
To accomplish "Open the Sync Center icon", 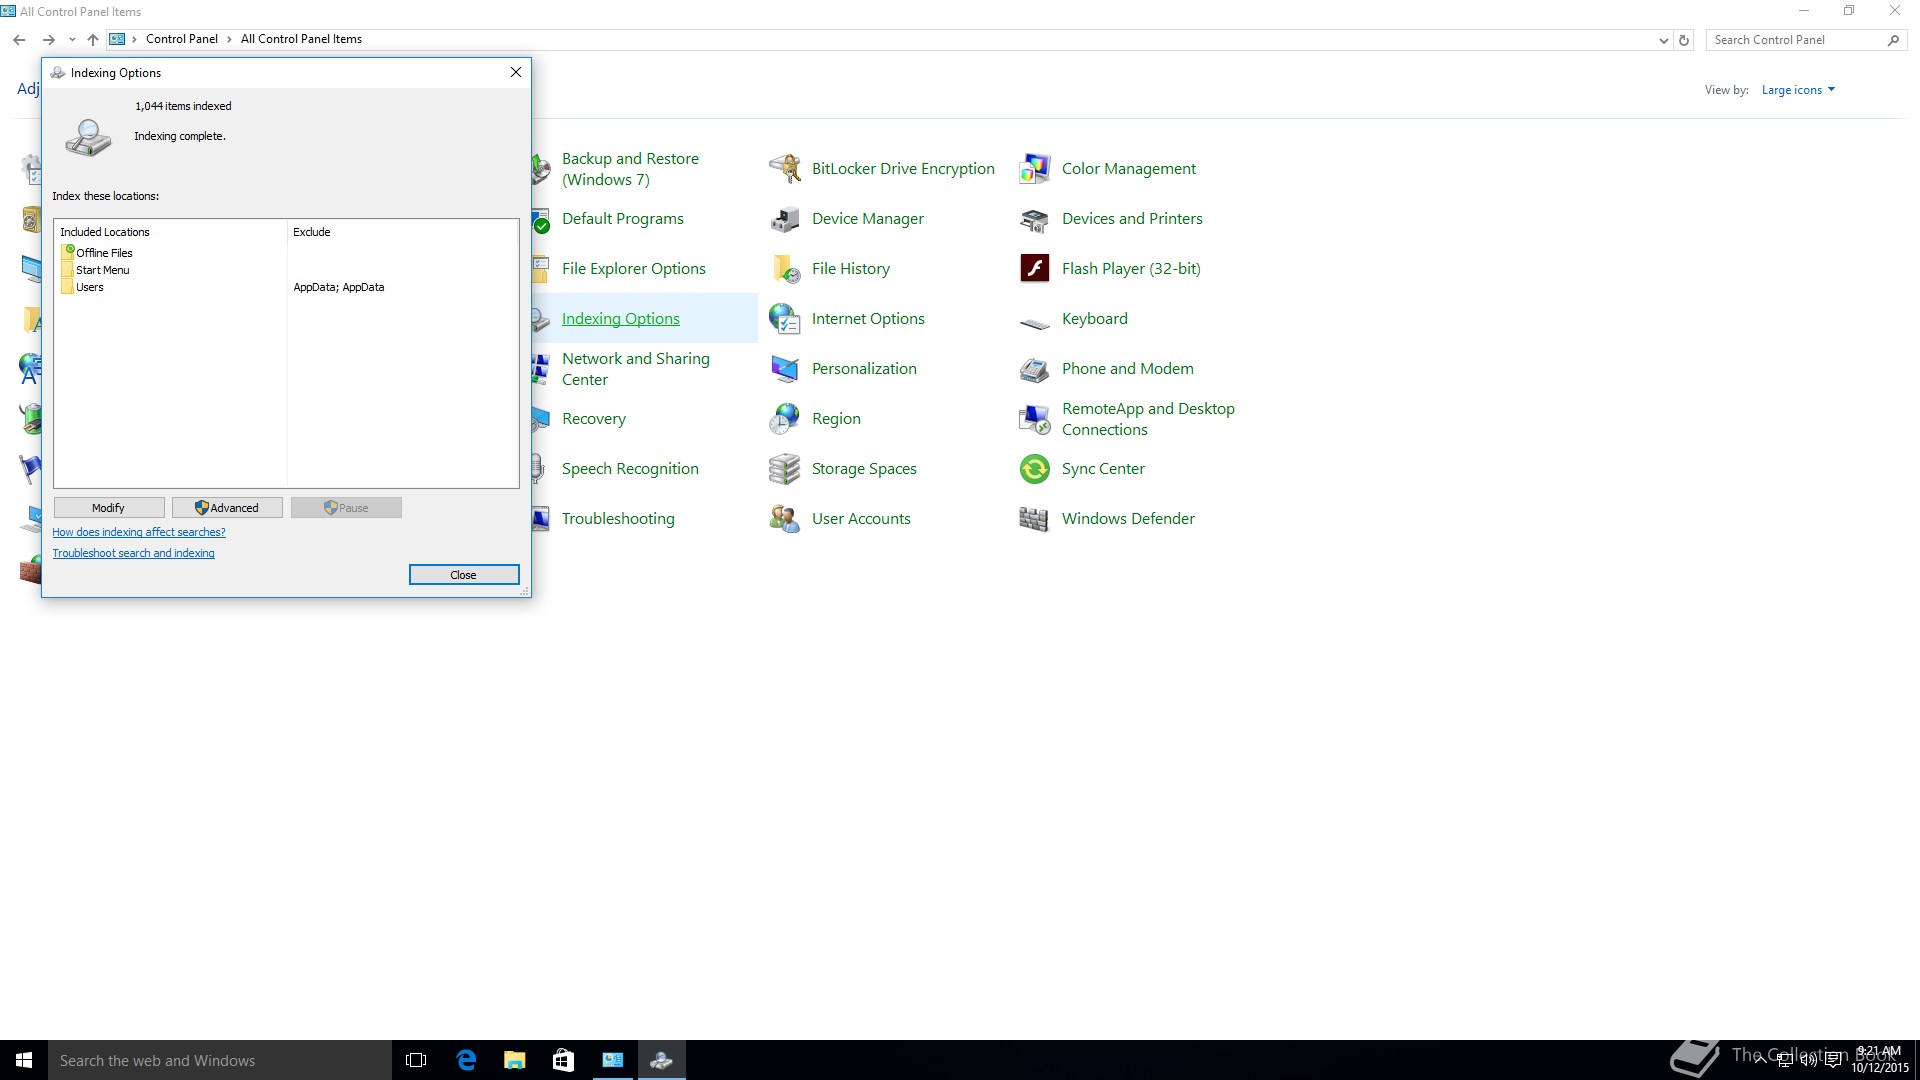I will click(1034, 469).
